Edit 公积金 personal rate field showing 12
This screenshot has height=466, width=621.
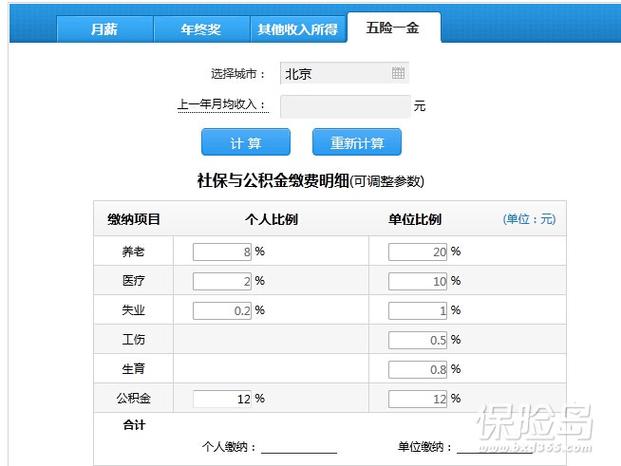222,399
